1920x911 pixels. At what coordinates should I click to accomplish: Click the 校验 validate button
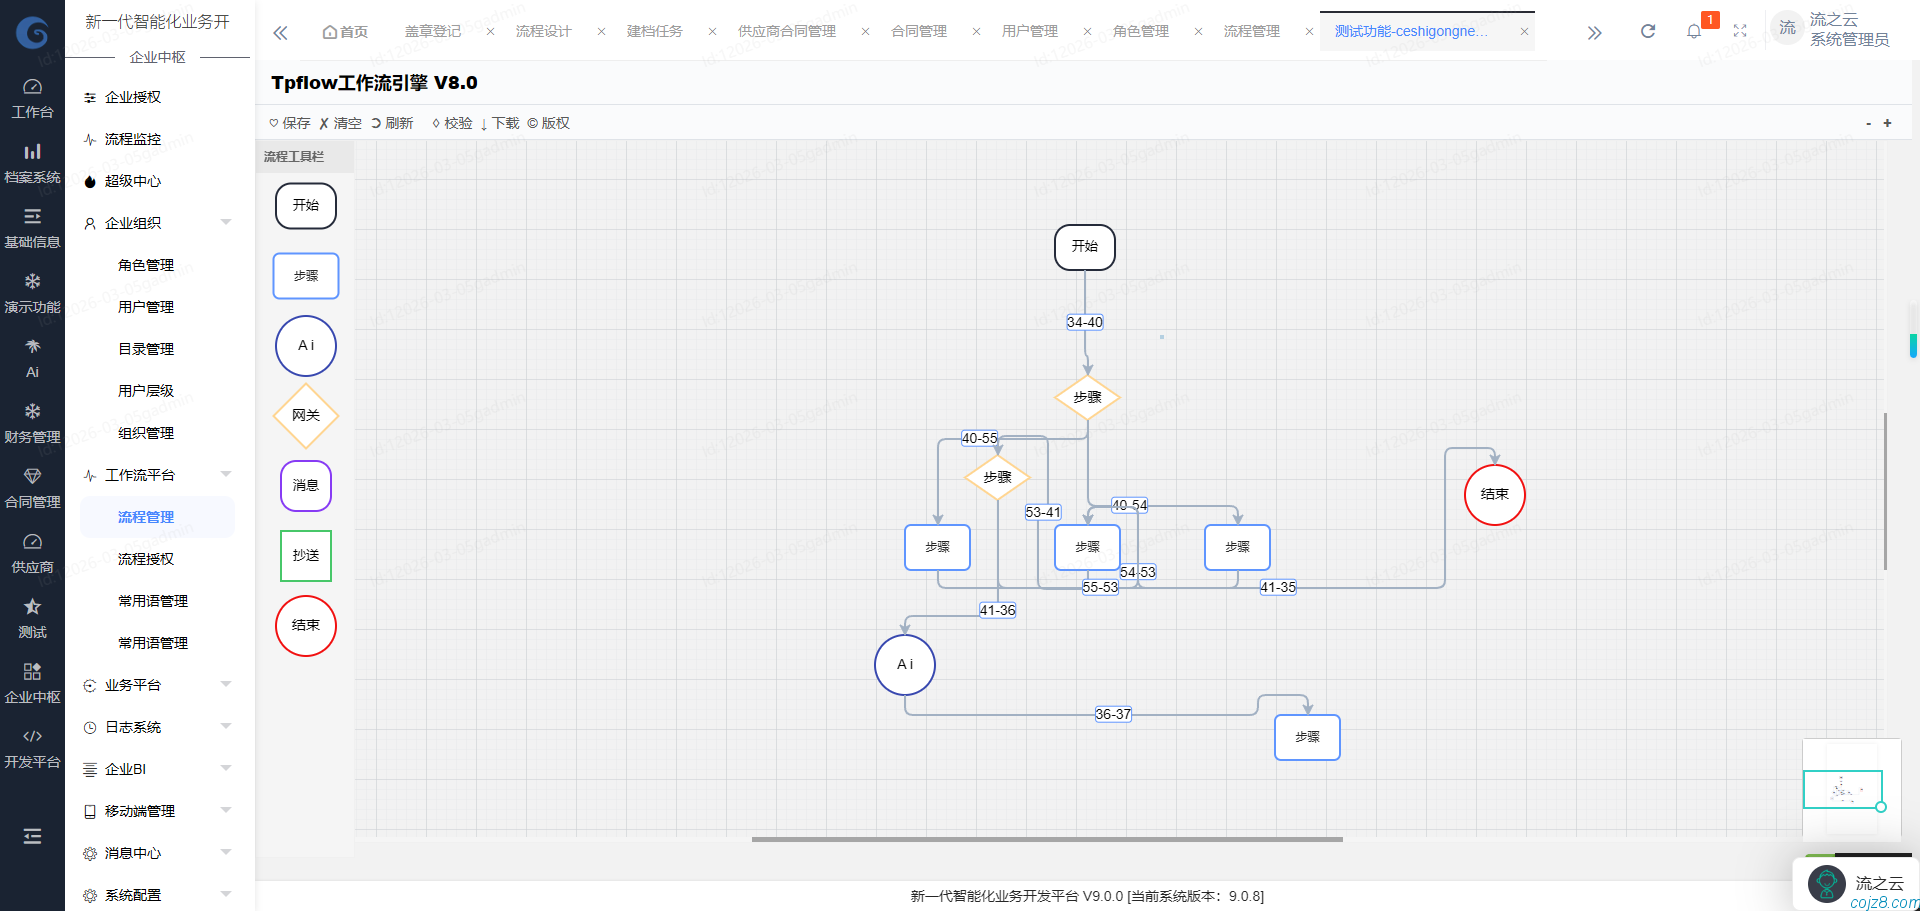pyautogui.click(x=452, y=123)
